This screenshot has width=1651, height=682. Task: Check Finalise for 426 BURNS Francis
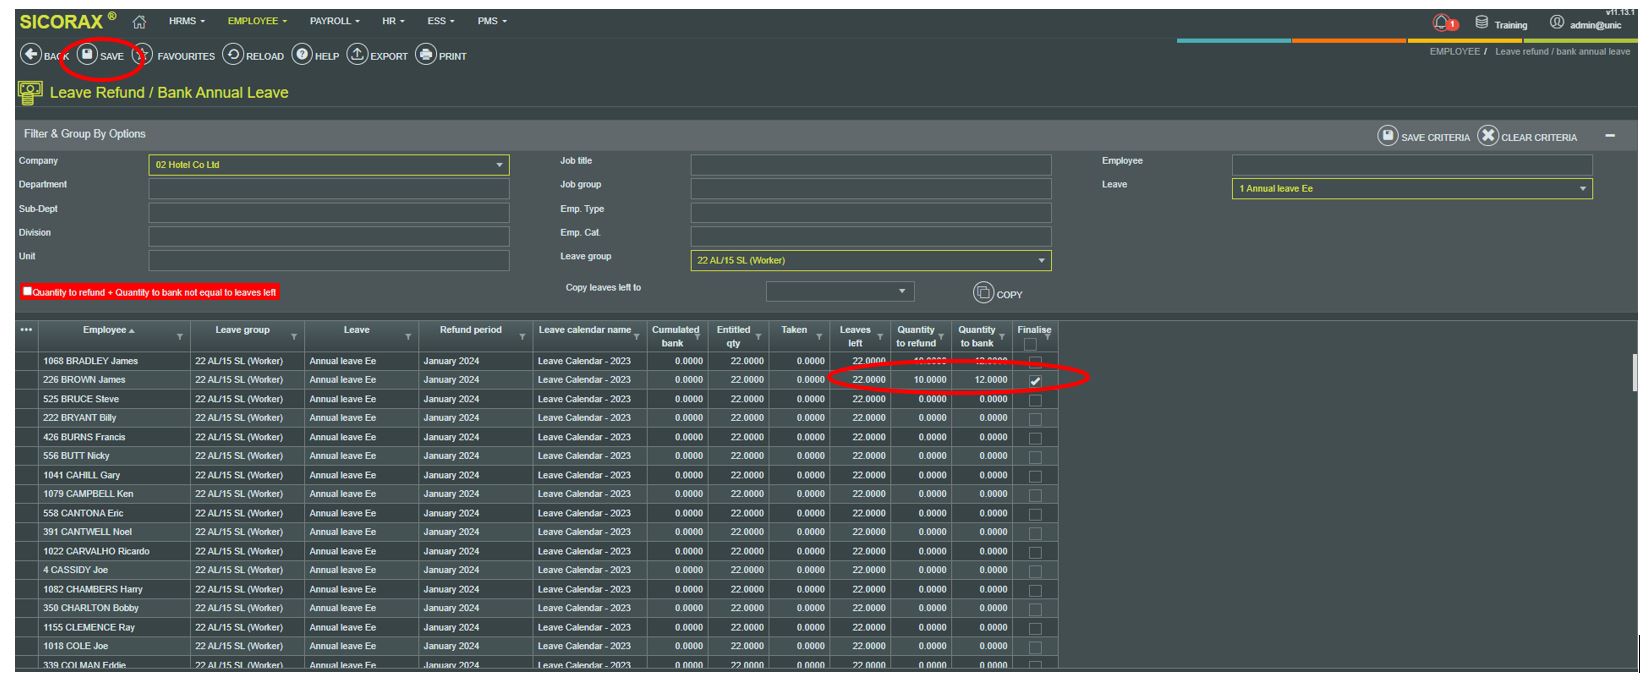[x=1035, y=438]
